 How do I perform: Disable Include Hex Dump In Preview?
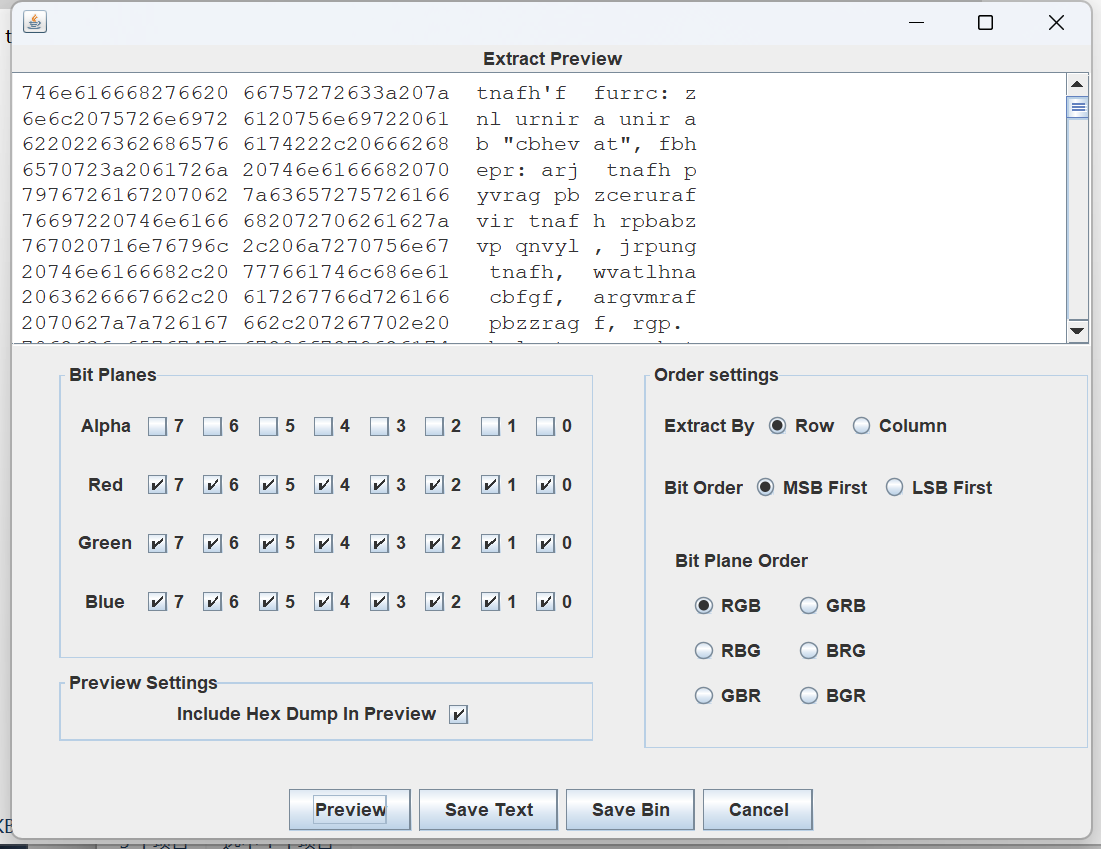click(458, 714)
